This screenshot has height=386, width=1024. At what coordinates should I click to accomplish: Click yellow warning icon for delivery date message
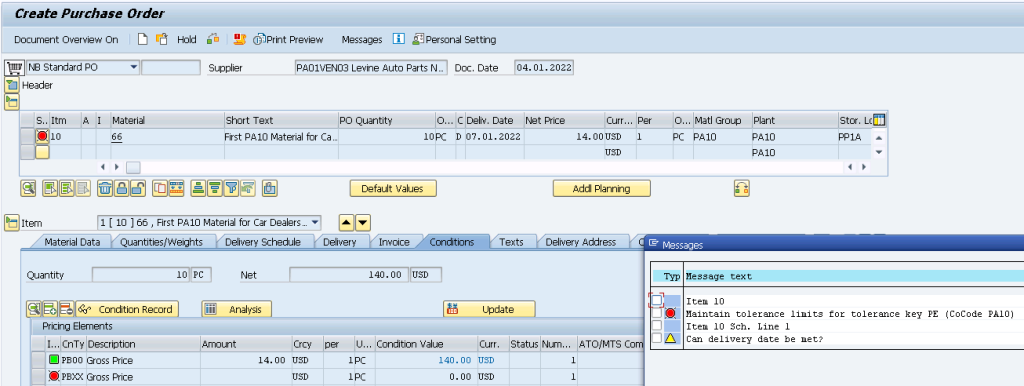(x=670, y=338)
